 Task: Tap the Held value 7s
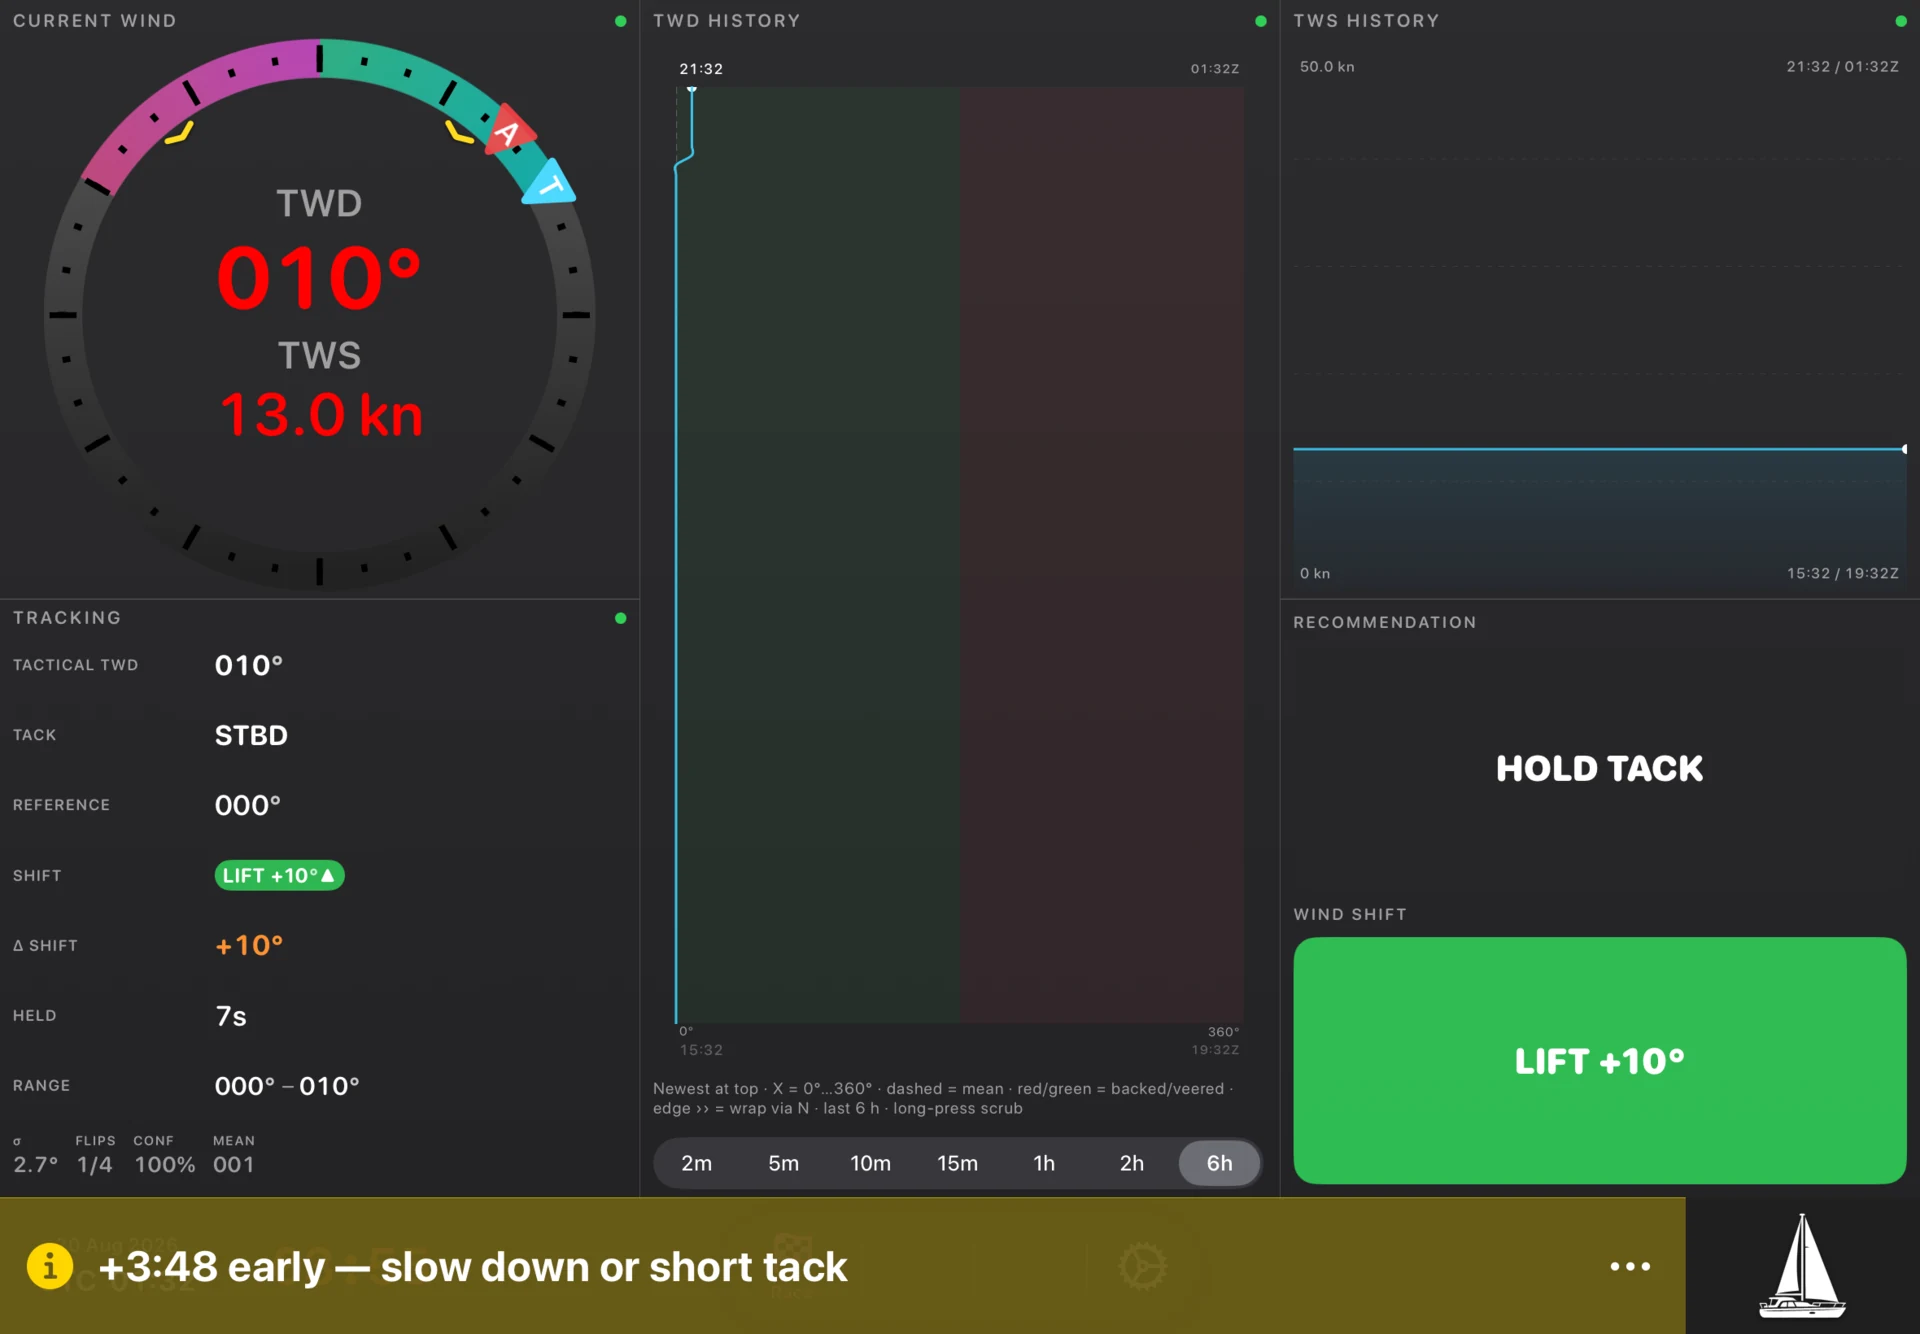231,1016
